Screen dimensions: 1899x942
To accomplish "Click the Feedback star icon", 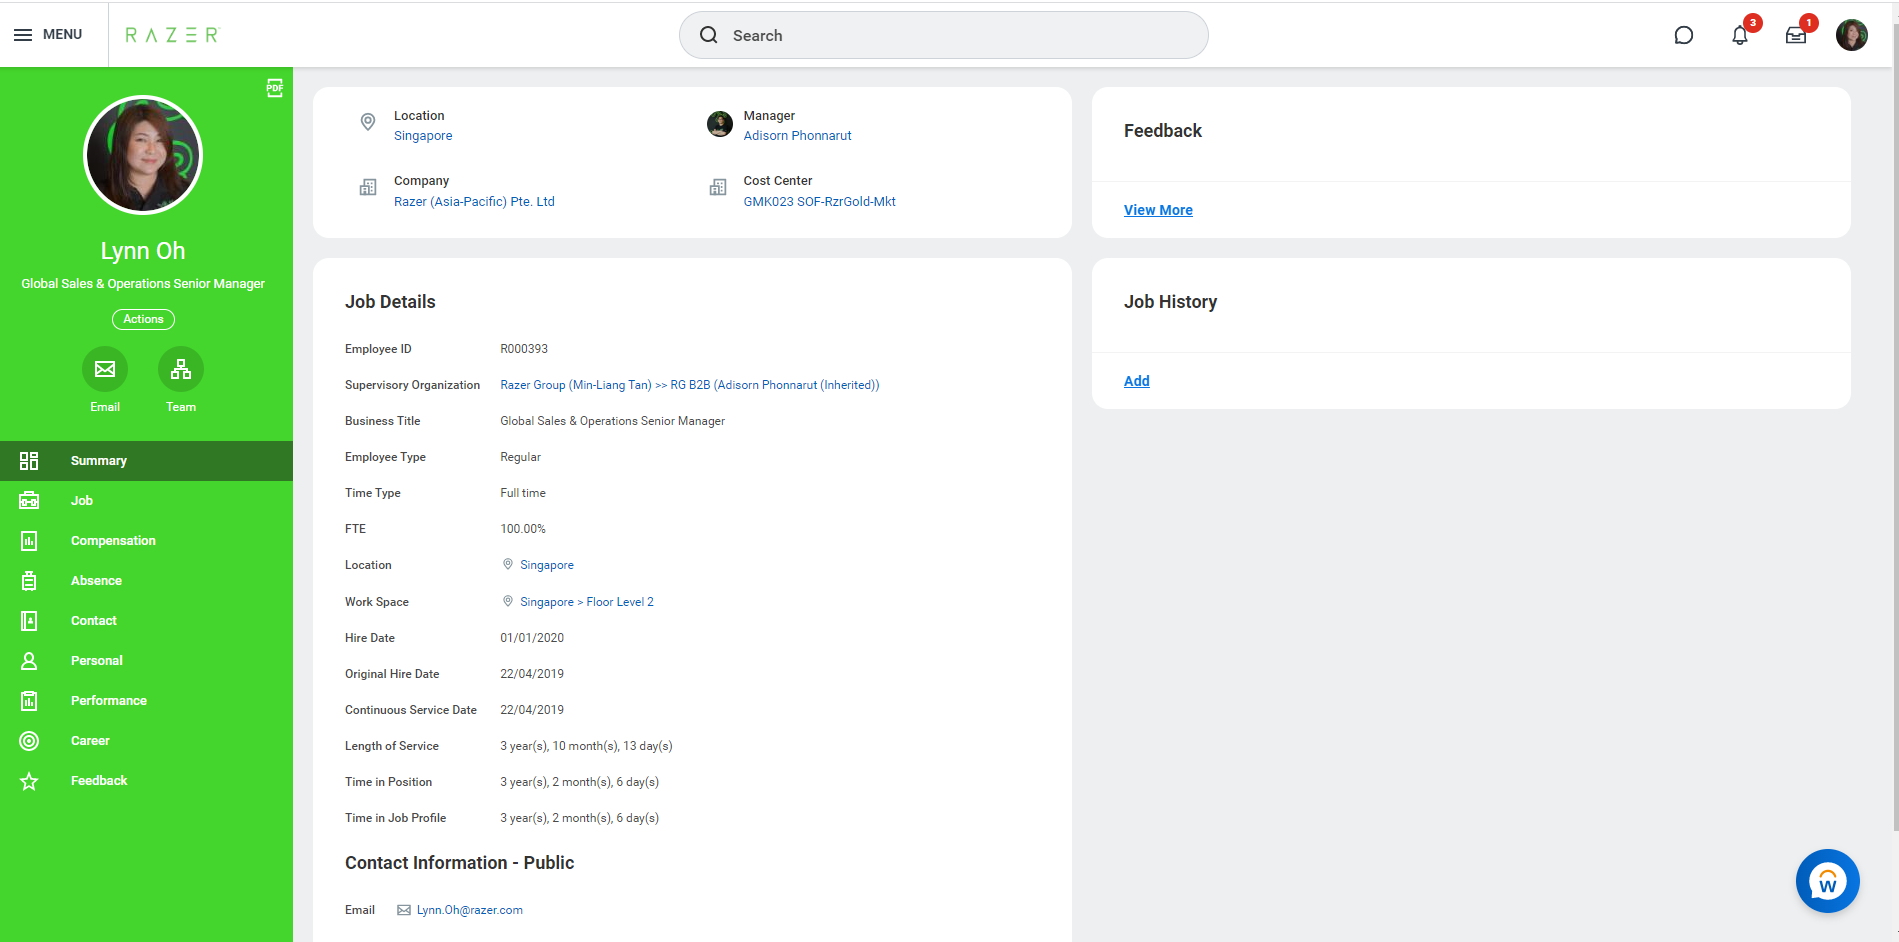I will pyautogui.click(x=29, y=781).
